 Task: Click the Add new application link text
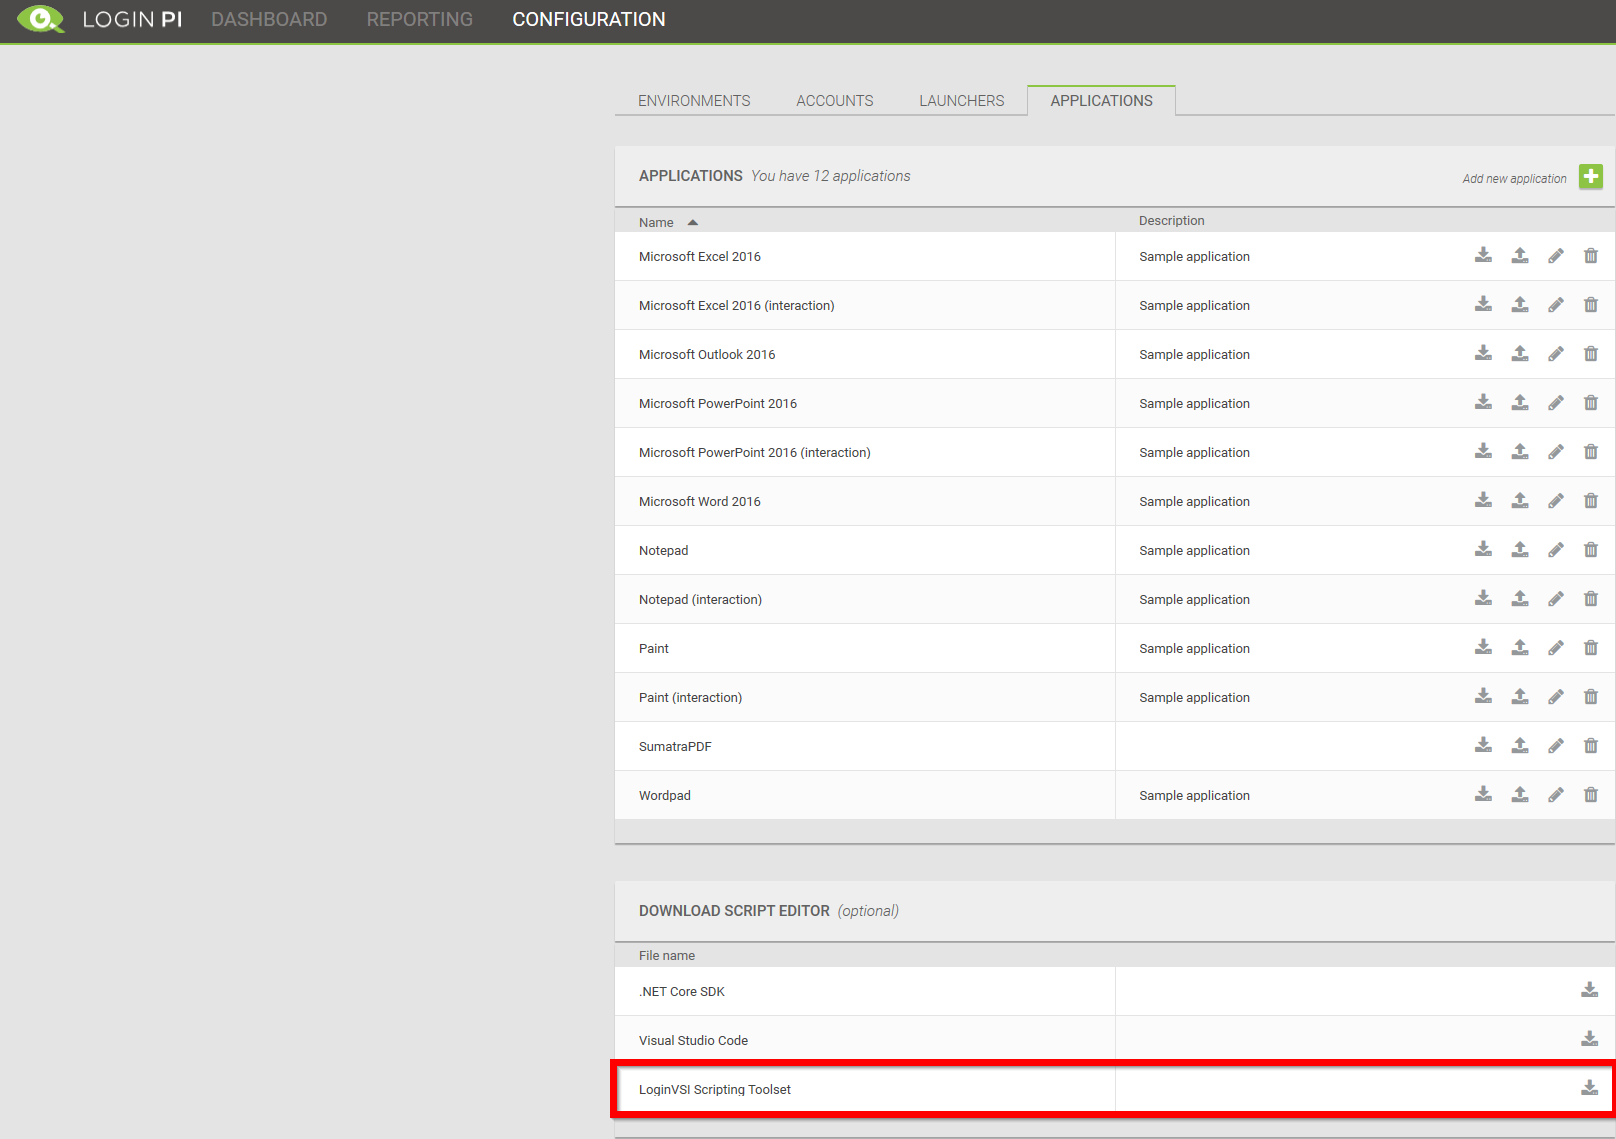tap(1514, 179)
